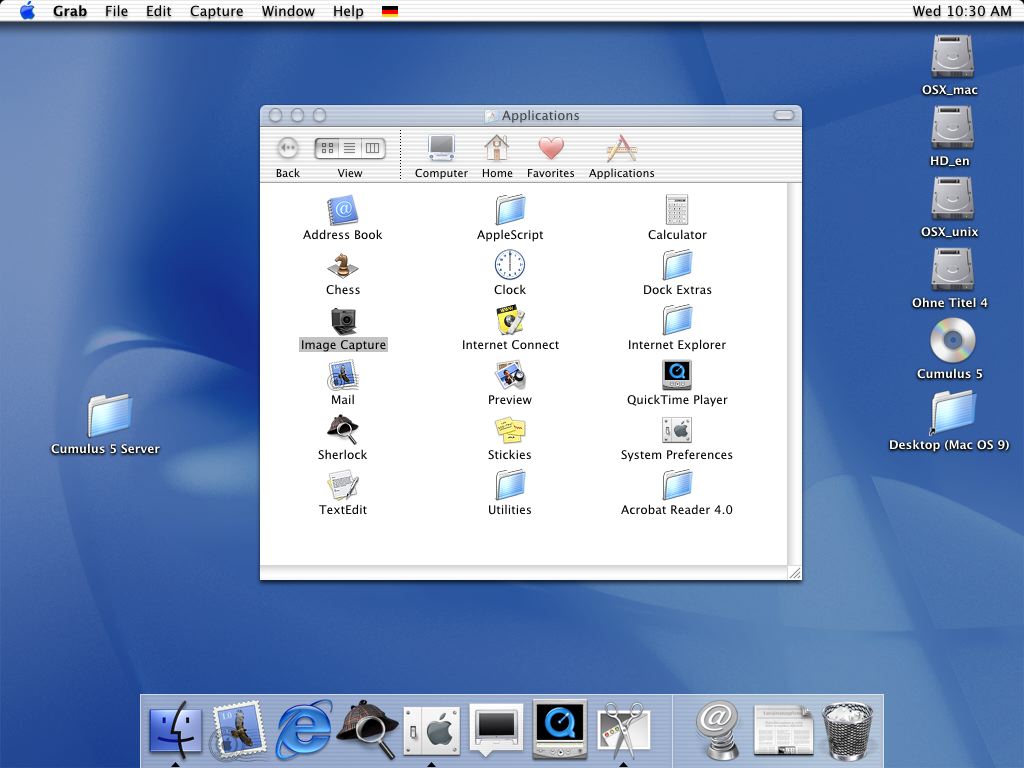Select the Sherlock icon in Applications window
The image size is (1024, 768).
coord(342,430)
